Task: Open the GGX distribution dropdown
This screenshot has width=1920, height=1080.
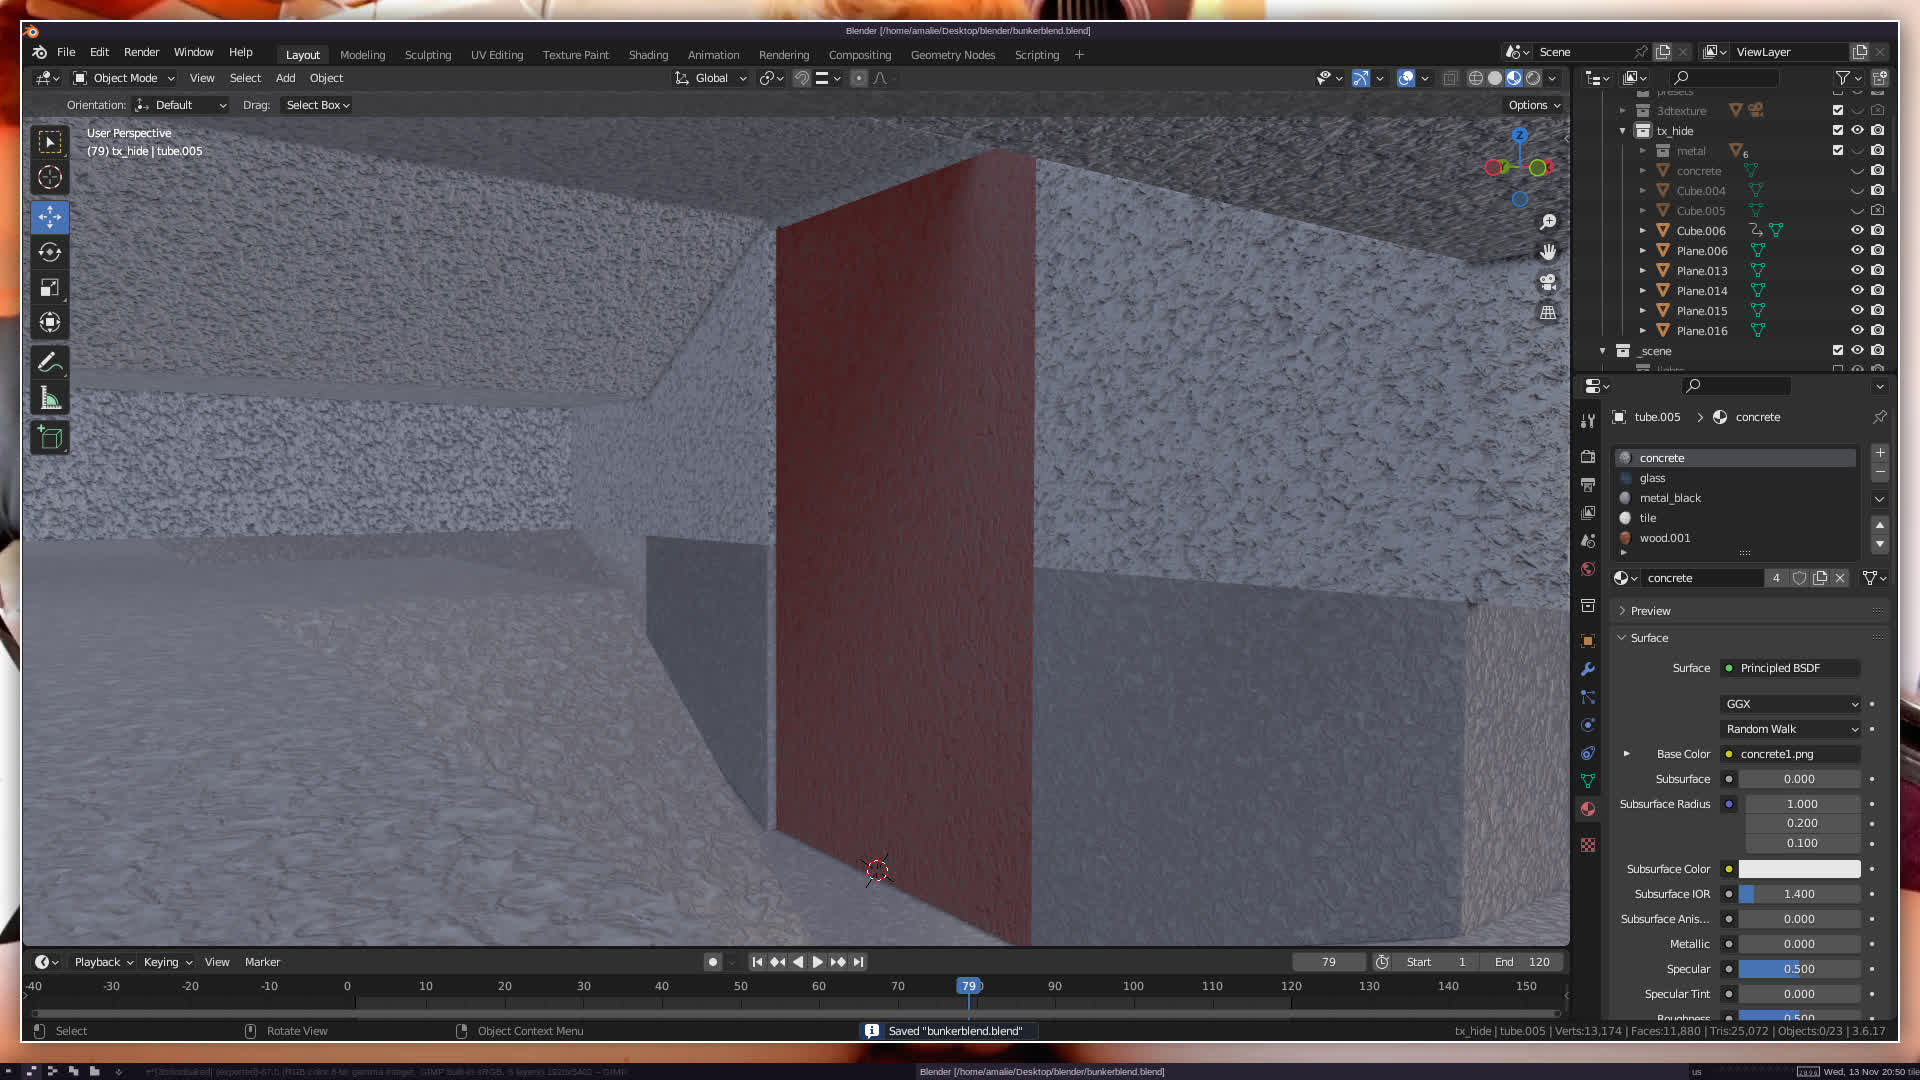Action: tap(1790, 704)
